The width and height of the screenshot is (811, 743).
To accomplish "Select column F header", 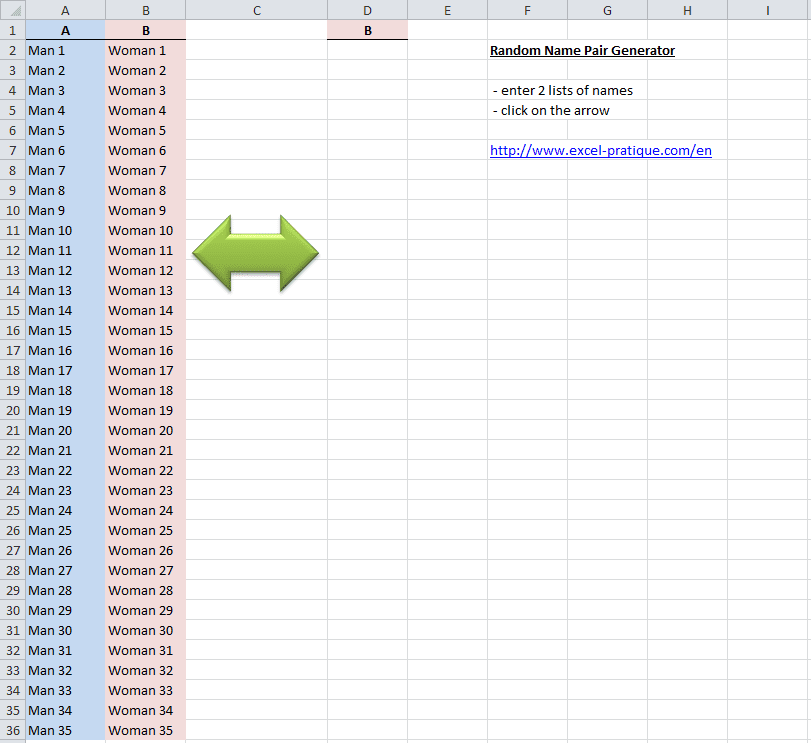I will pos(528,10).
